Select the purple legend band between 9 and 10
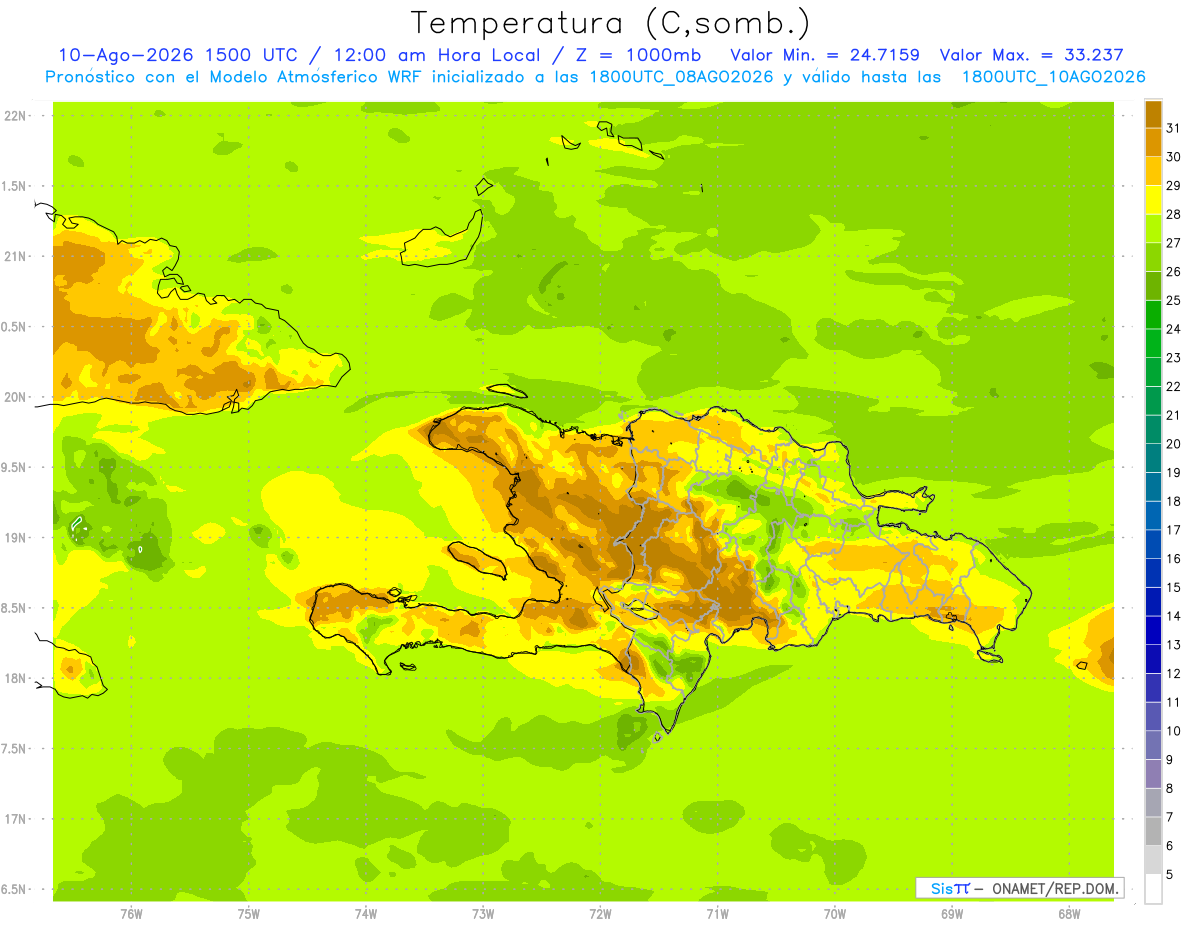Viewport: 1200px width, 927px height. (1153, 745)
